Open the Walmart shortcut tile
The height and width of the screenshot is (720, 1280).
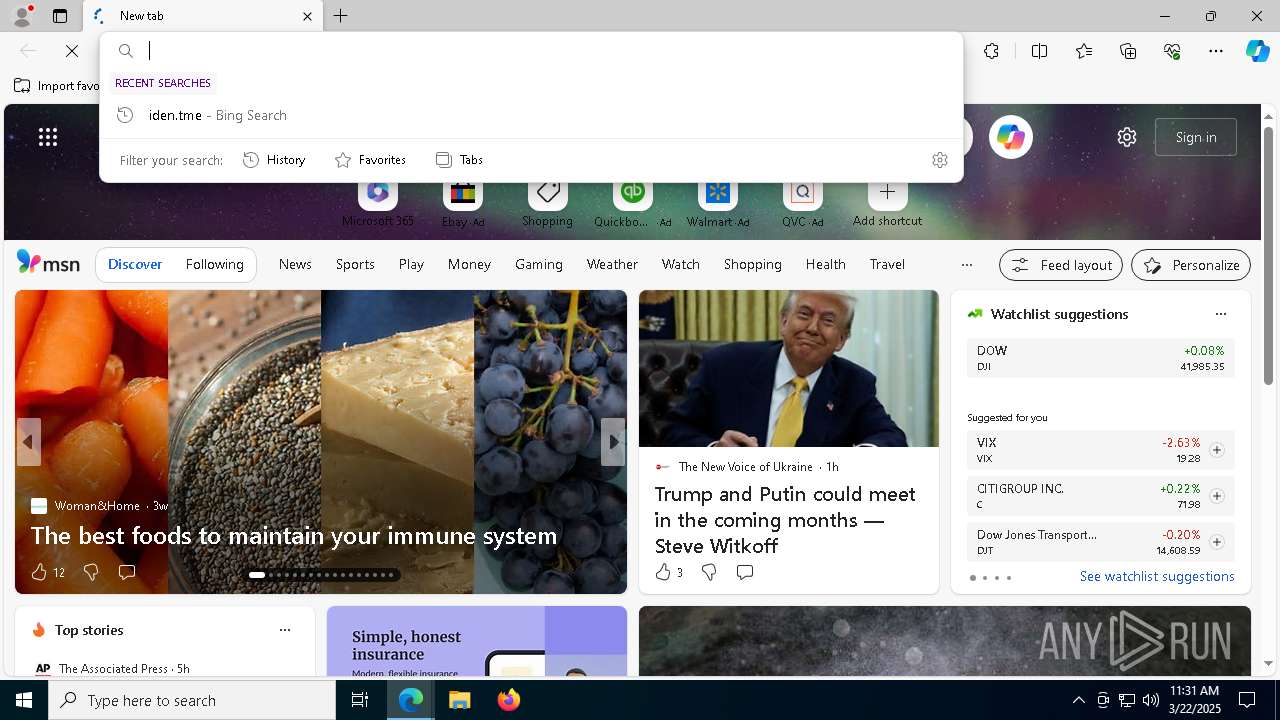click(717, 202)
